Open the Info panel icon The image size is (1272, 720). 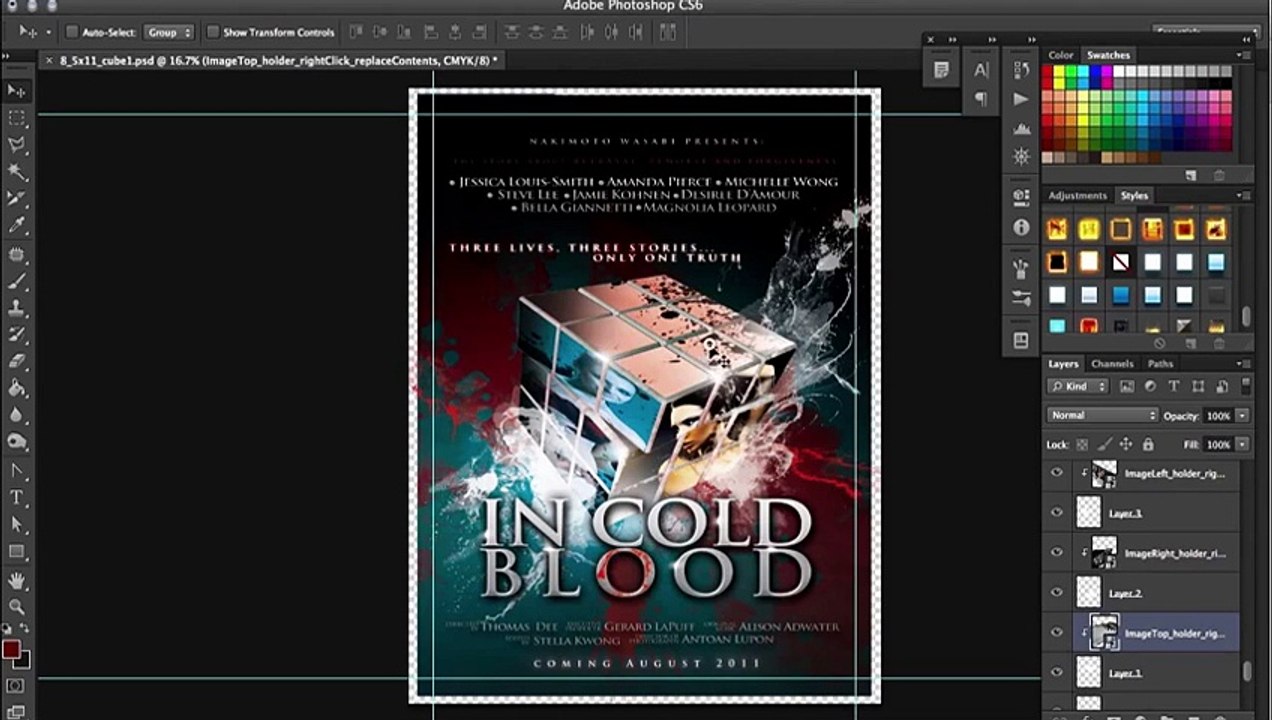1021,228
